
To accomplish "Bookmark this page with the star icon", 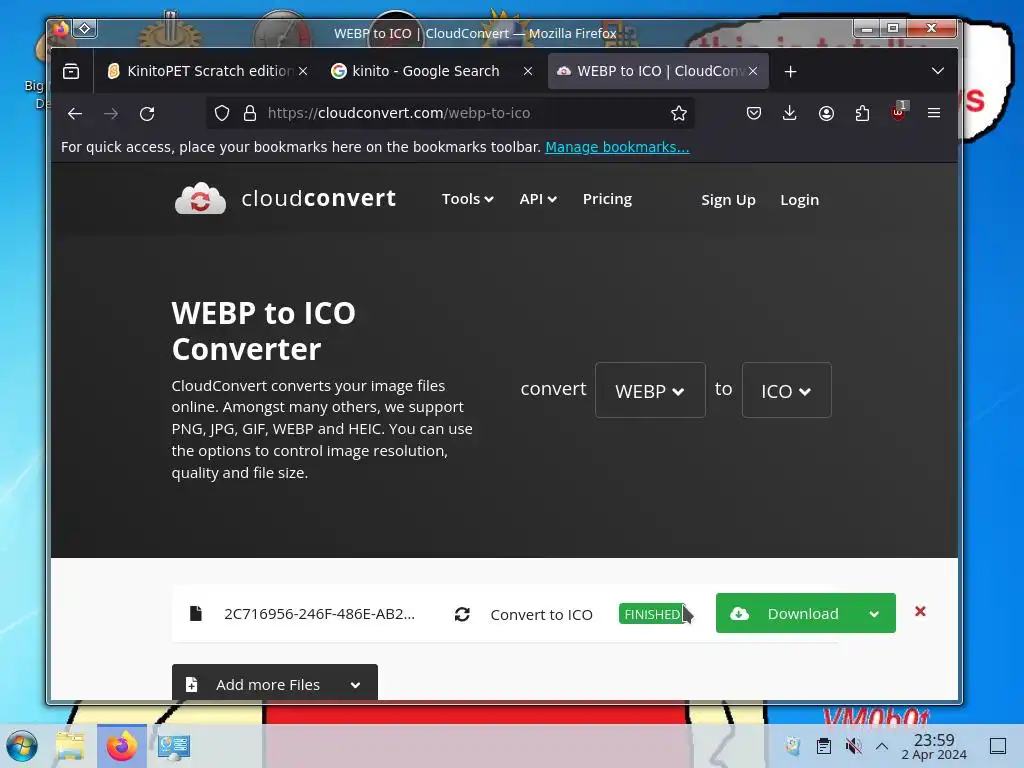I will [679, 114].
